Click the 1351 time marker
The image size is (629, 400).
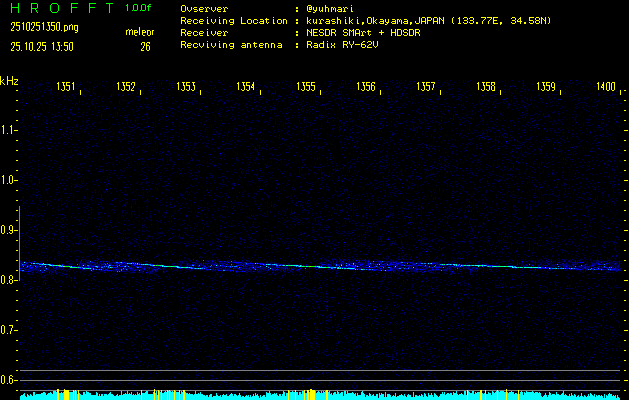click(66, 88)
